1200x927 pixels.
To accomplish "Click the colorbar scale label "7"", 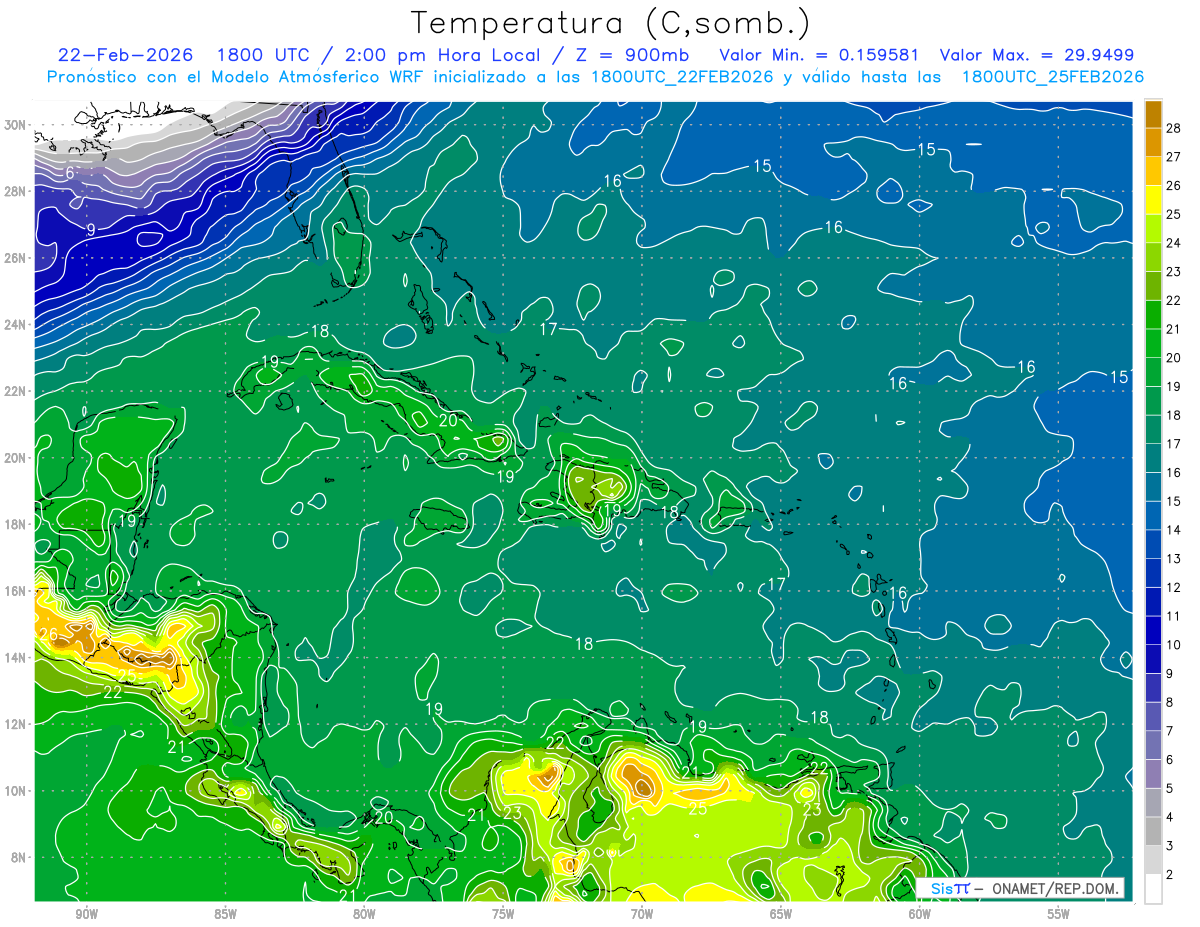I will (x=1170, y=731).
